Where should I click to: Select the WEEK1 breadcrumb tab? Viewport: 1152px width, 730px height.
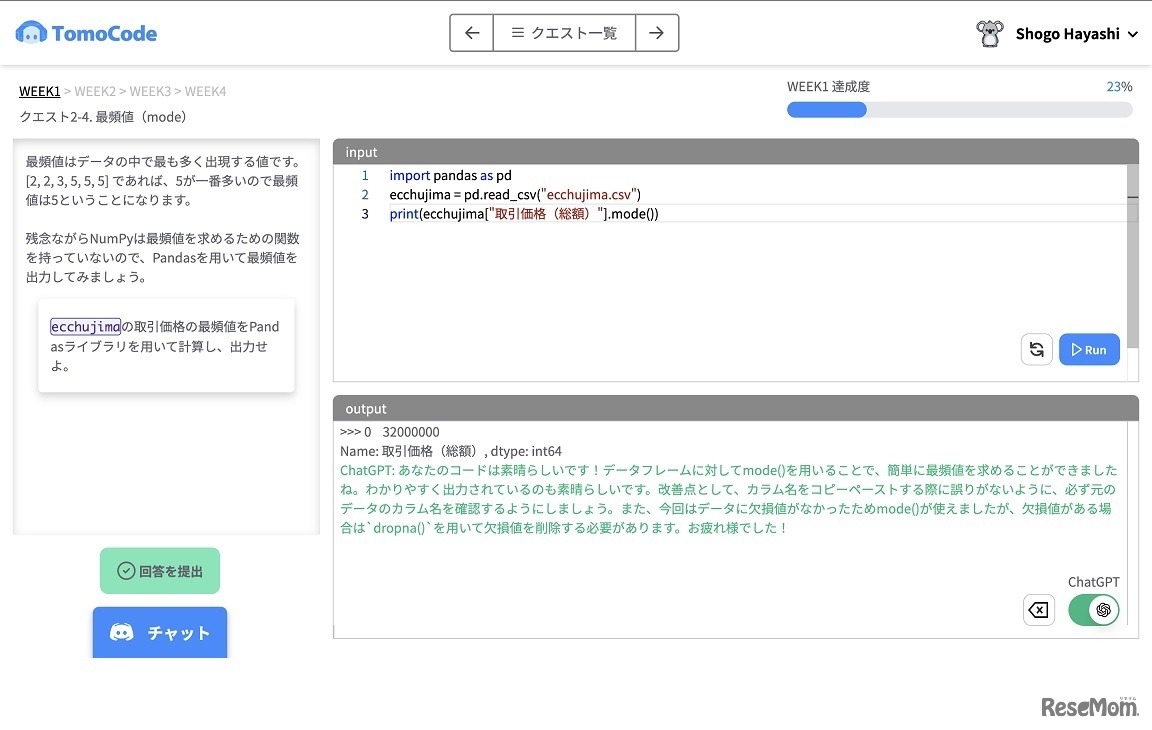[x=39, y=91]
